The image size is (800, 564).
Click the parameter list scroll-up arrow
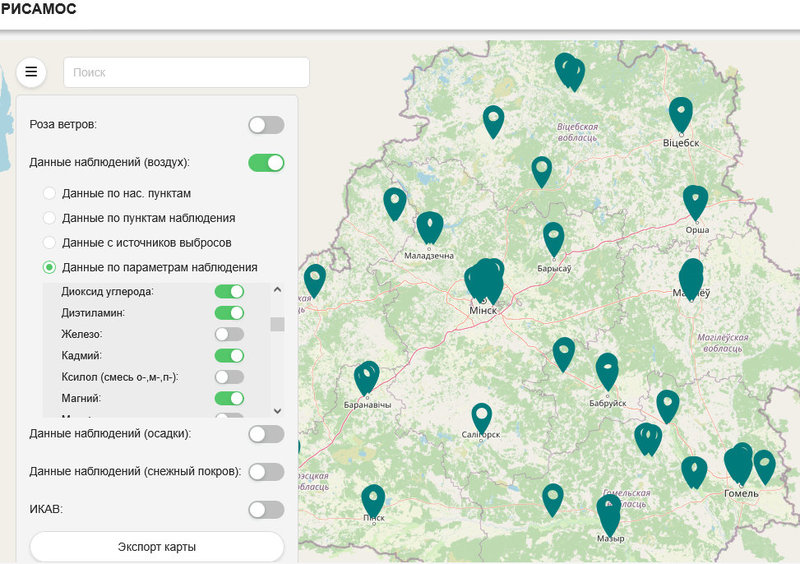click(x=277, y=290)
